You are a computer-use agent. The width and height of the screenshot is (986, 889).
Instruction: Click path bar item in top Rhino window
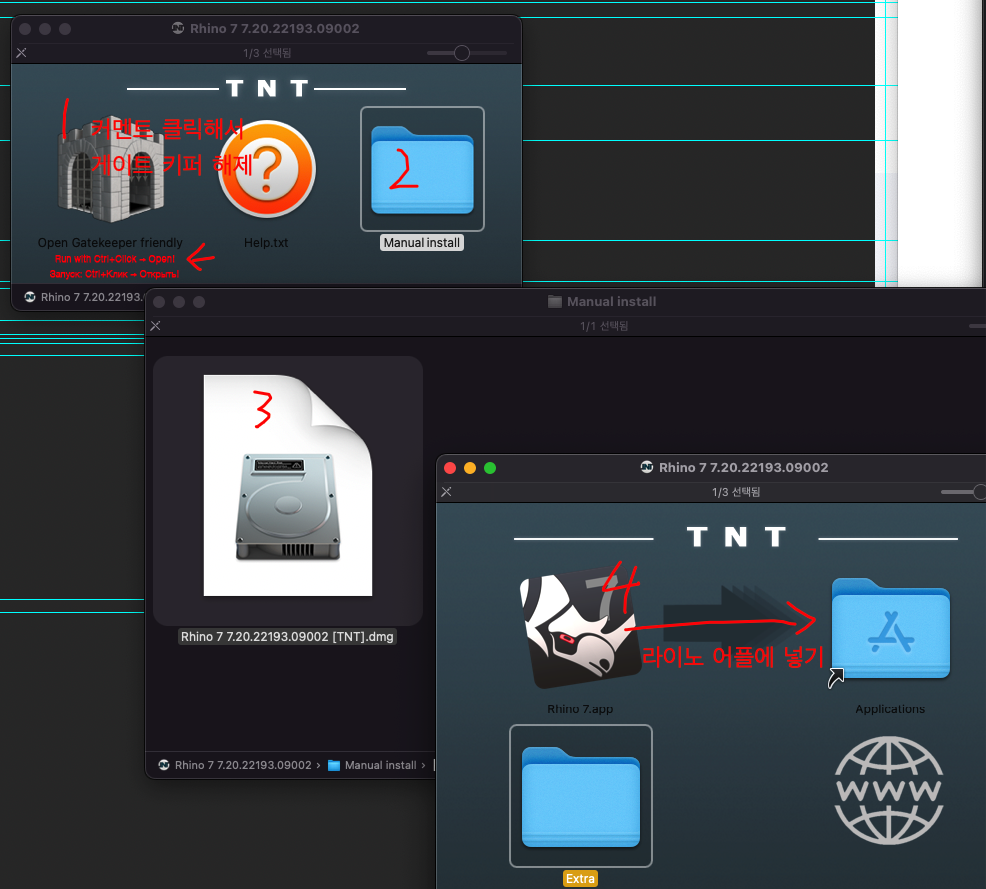point(84,297)
